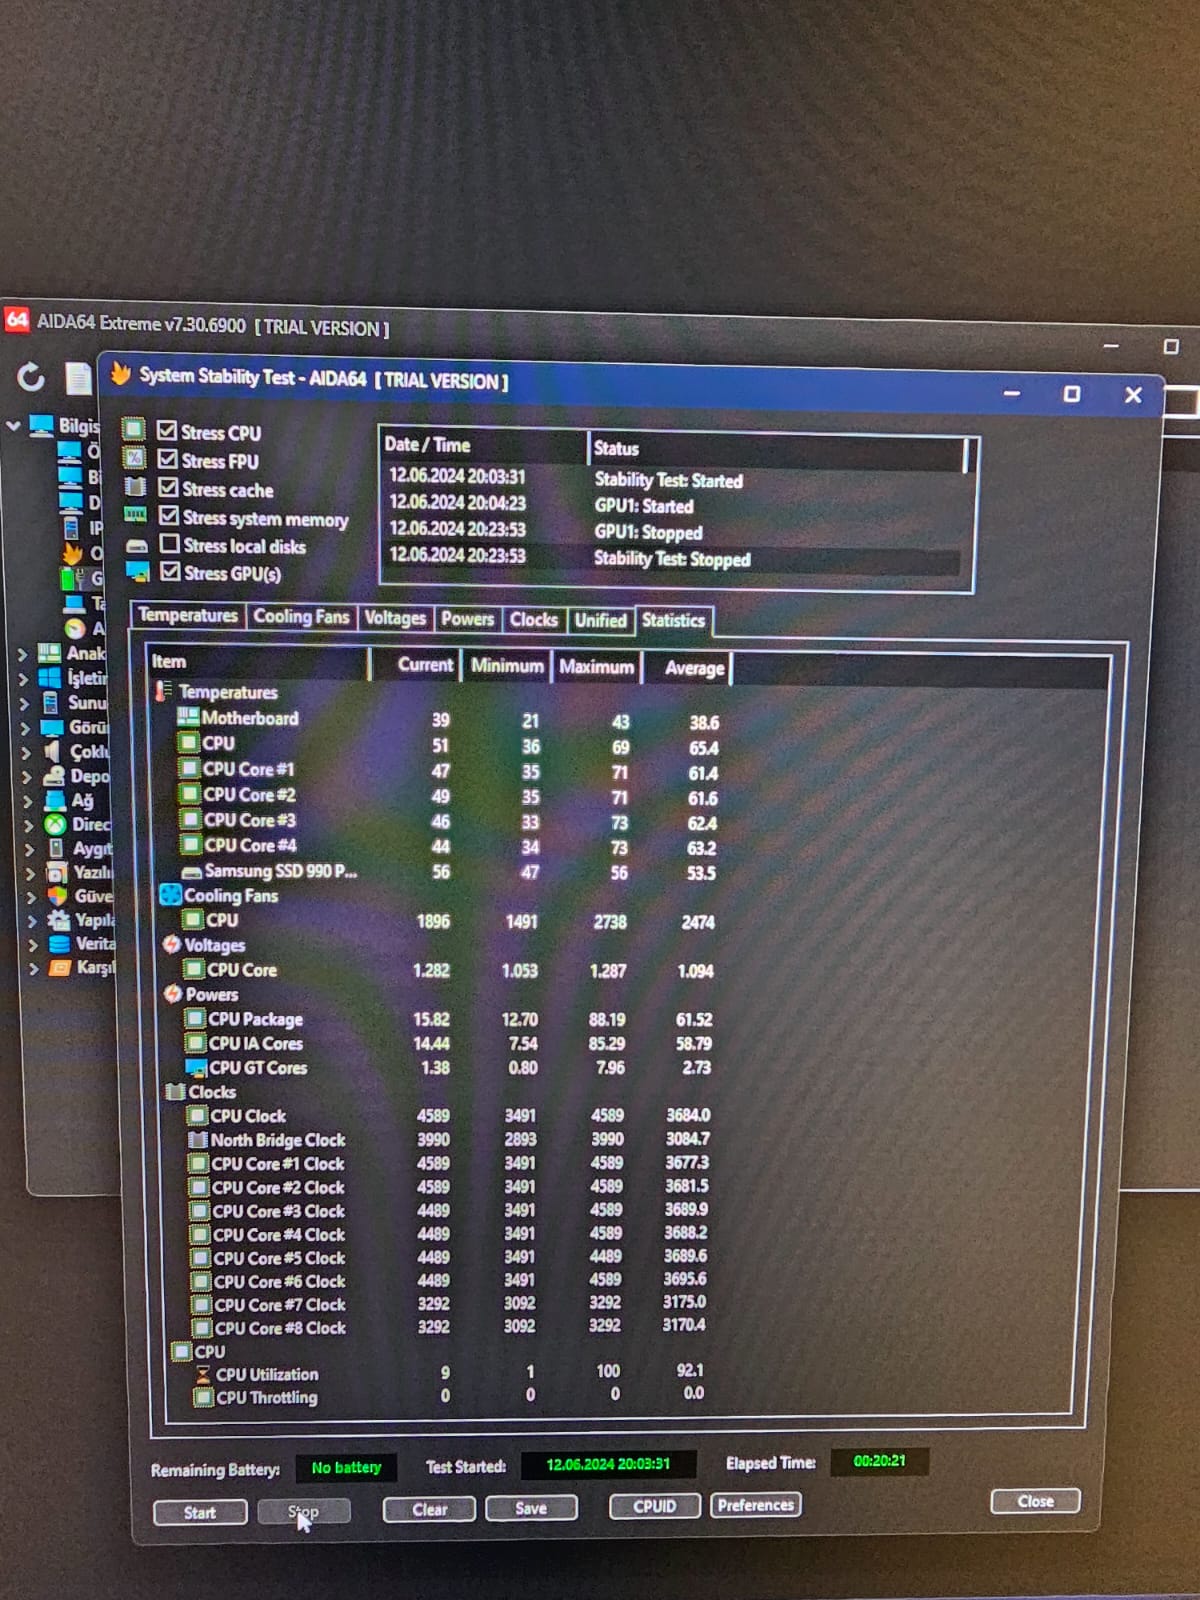Click the Clocks group icon
1200x1600 pixels.
tap(175, 1091)
